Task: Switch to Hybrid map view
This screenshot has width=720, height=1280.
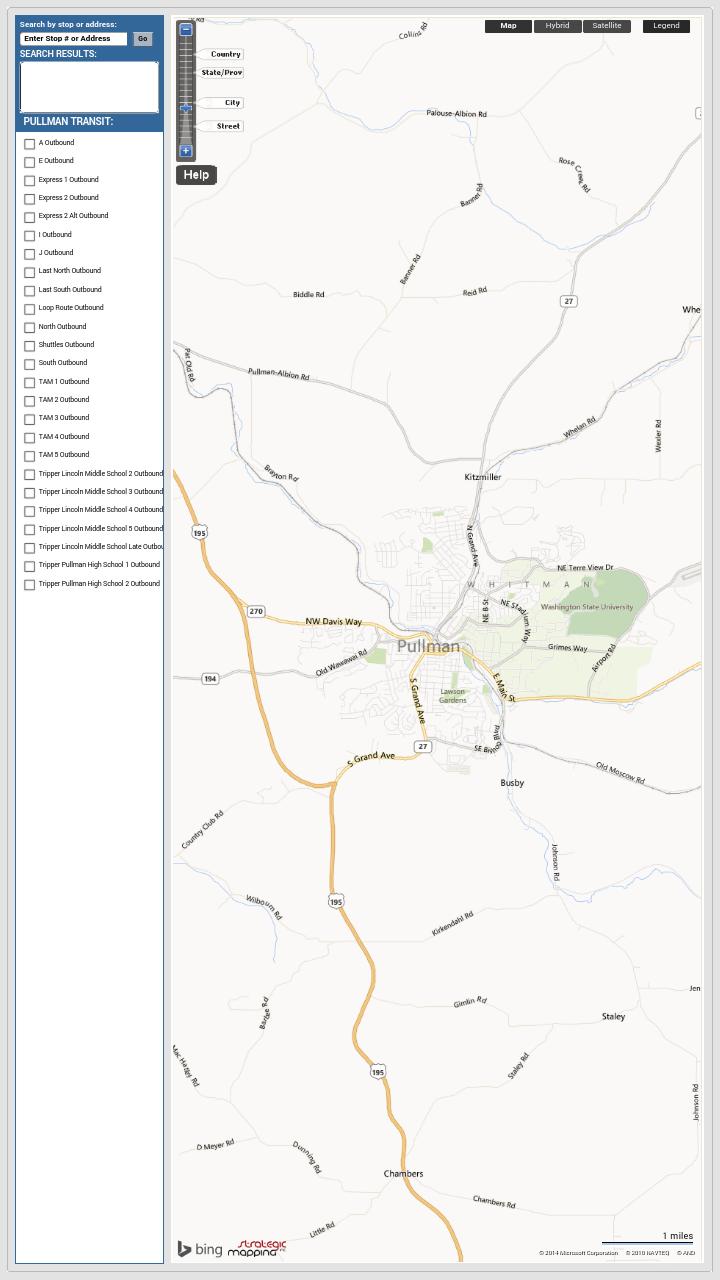Action: click(557, 26)
